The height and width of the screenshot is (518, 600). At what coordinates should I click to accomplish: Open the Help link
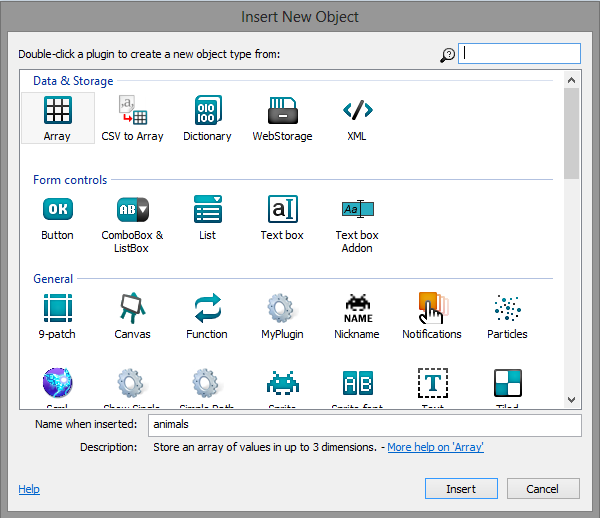point(29,489)
